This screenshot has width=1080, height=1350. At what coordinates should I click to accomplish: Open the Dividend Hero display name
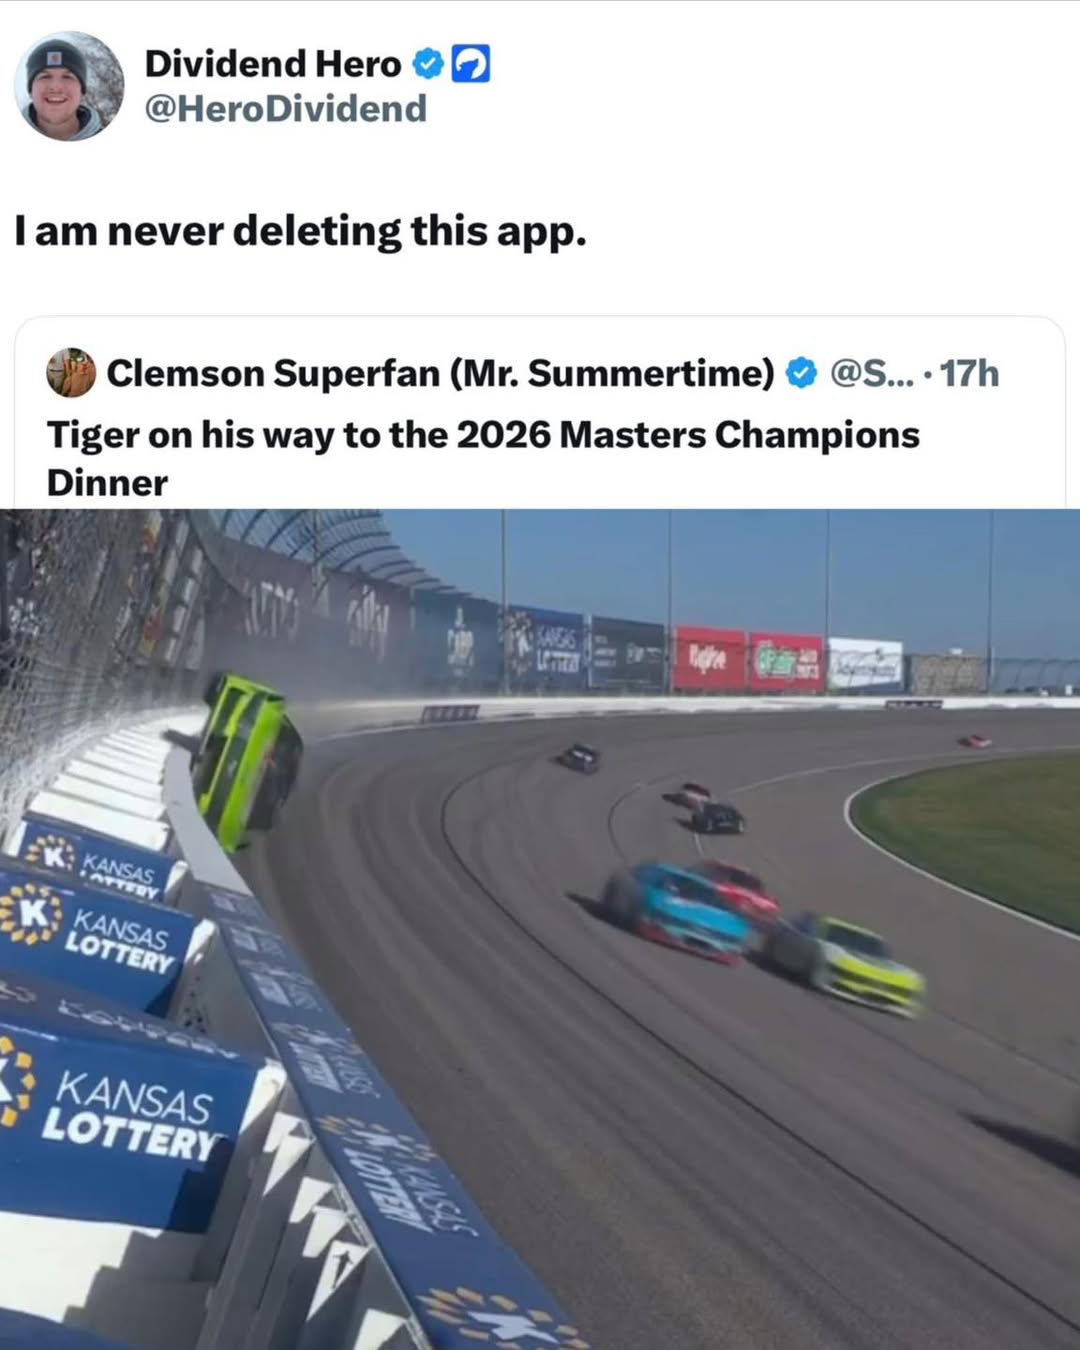point(272,64)
